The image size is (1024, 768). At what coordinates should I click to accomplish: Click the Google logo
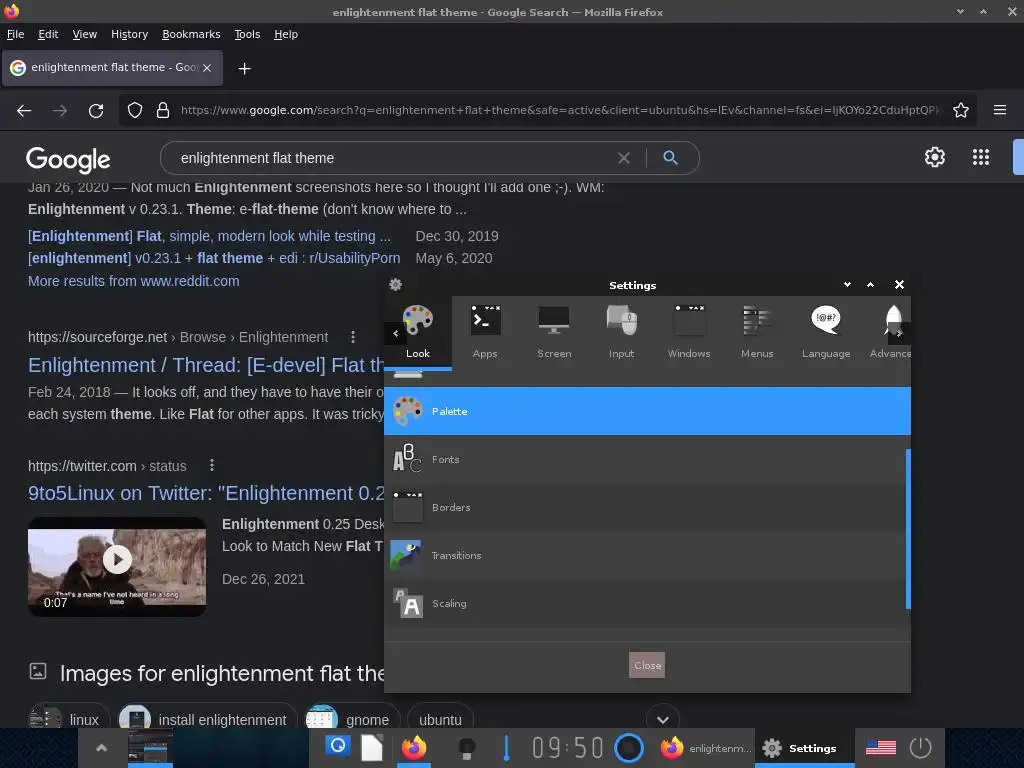coord(68,159)
